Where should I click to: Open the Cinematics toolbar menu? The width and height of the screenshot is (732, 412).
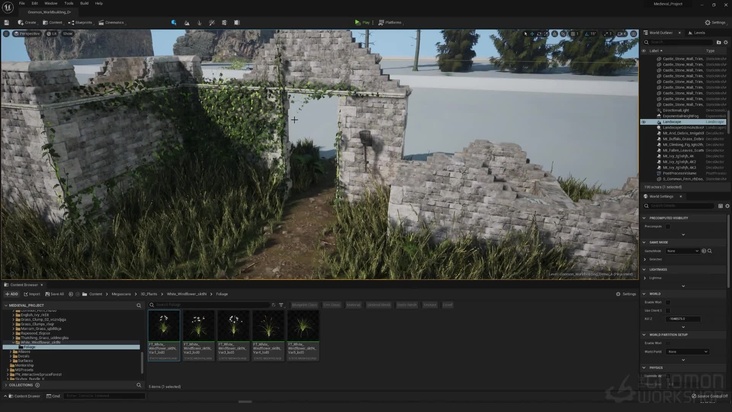coord(112,21)
